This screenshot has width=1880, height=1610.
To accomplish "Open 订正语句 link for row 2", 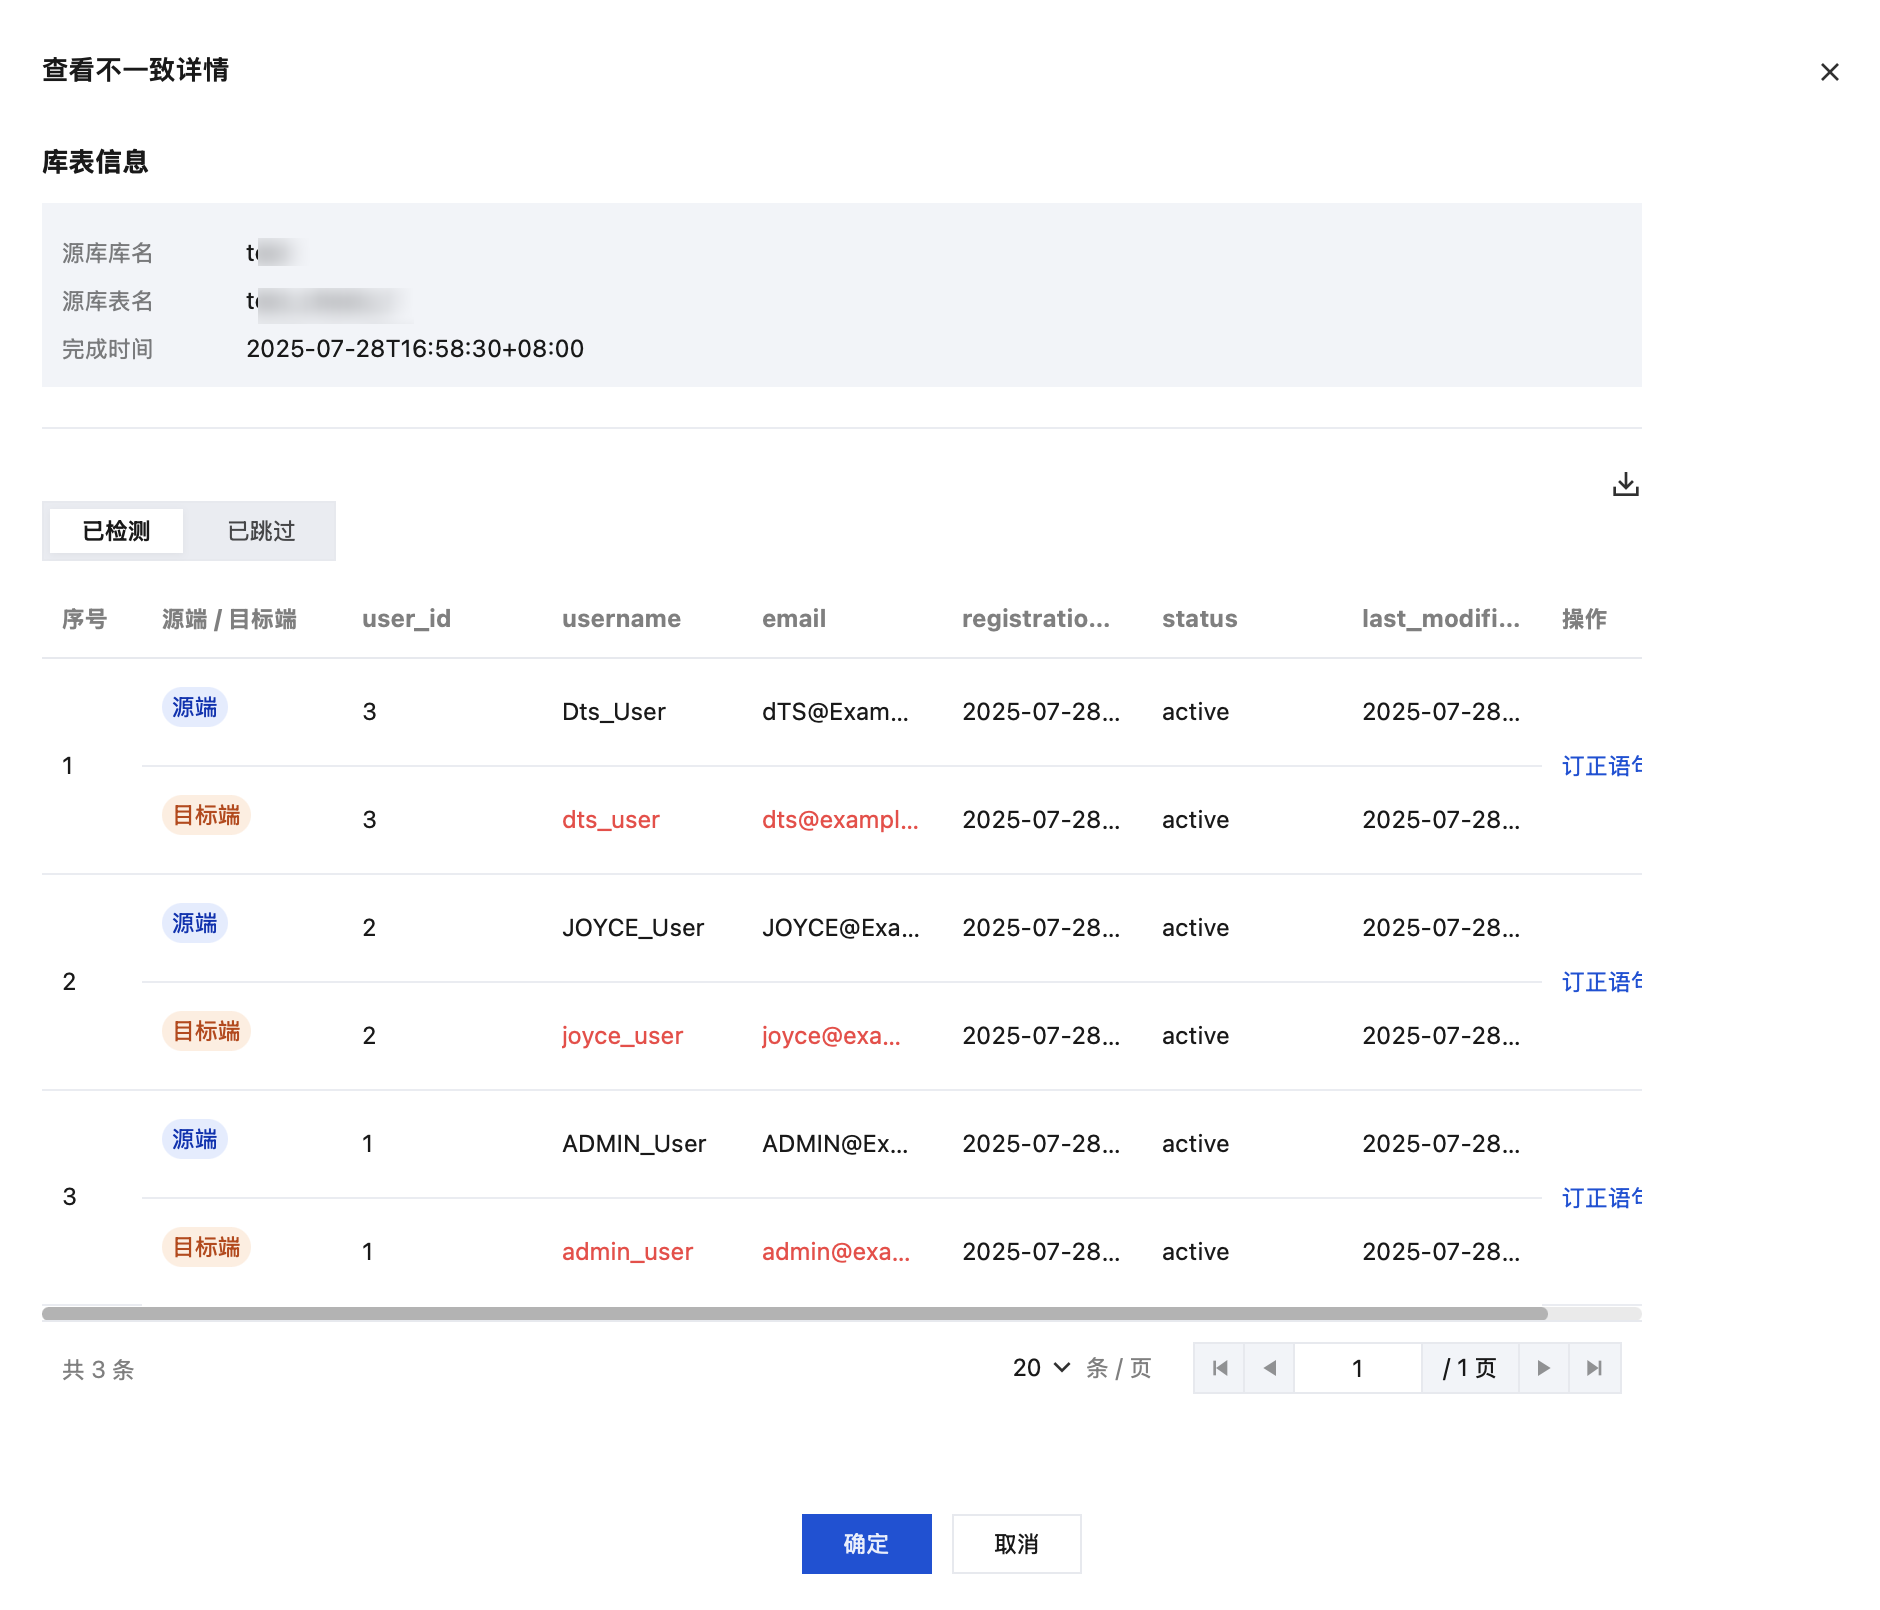I will [x=1600, y=982].
